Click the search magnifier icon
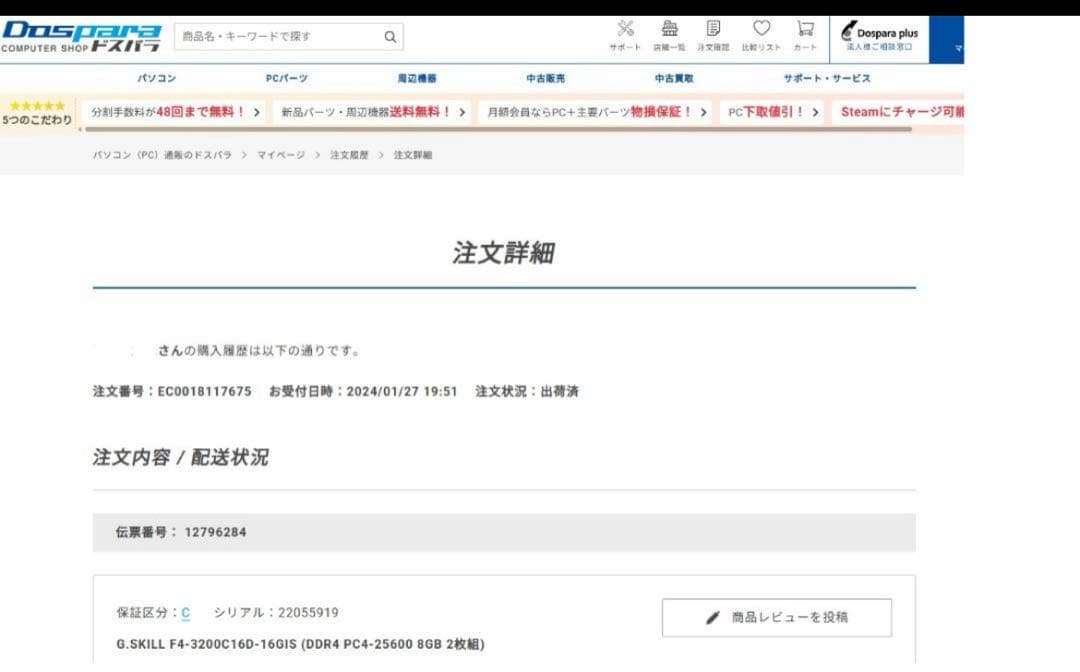Image resolution: width=1080 pixels, height=672 pixels. click(x=390, y=37)
